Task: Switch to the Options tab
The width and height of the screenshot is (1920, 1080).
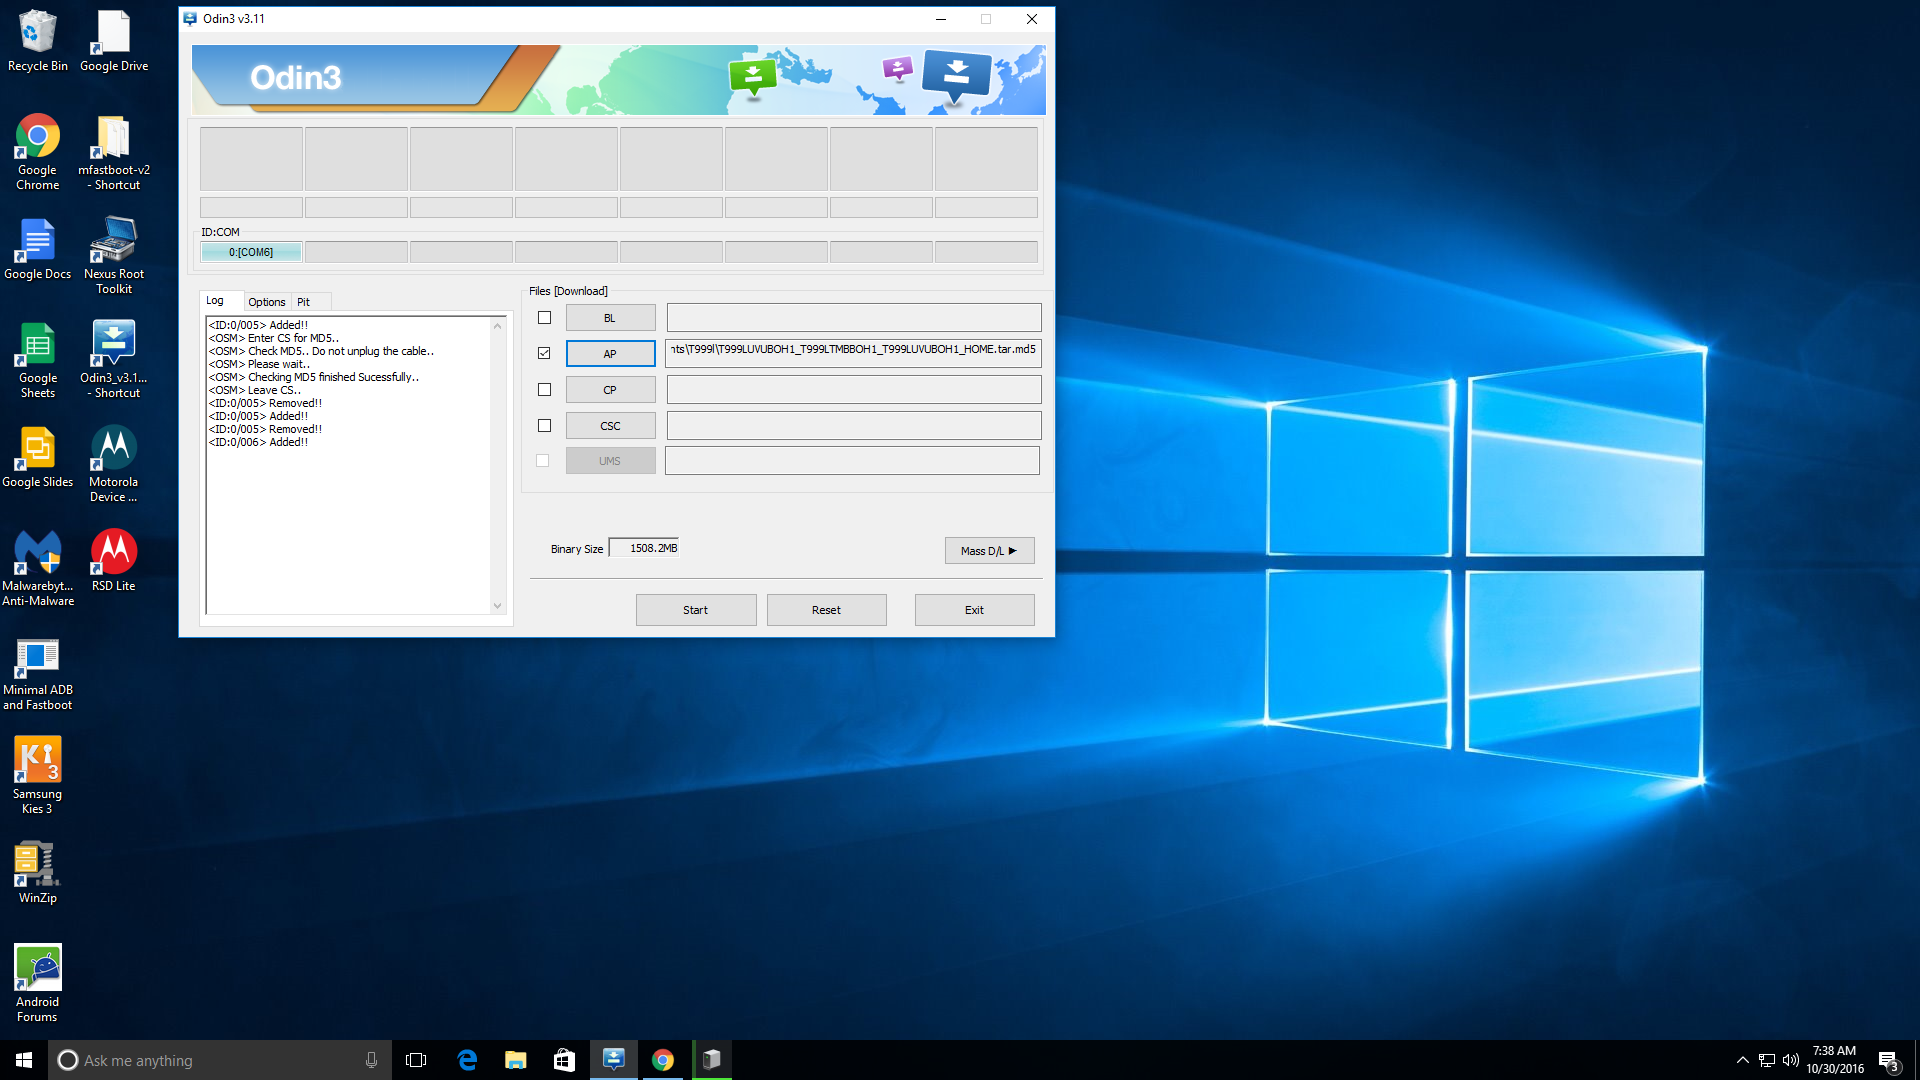Action: 266,302
